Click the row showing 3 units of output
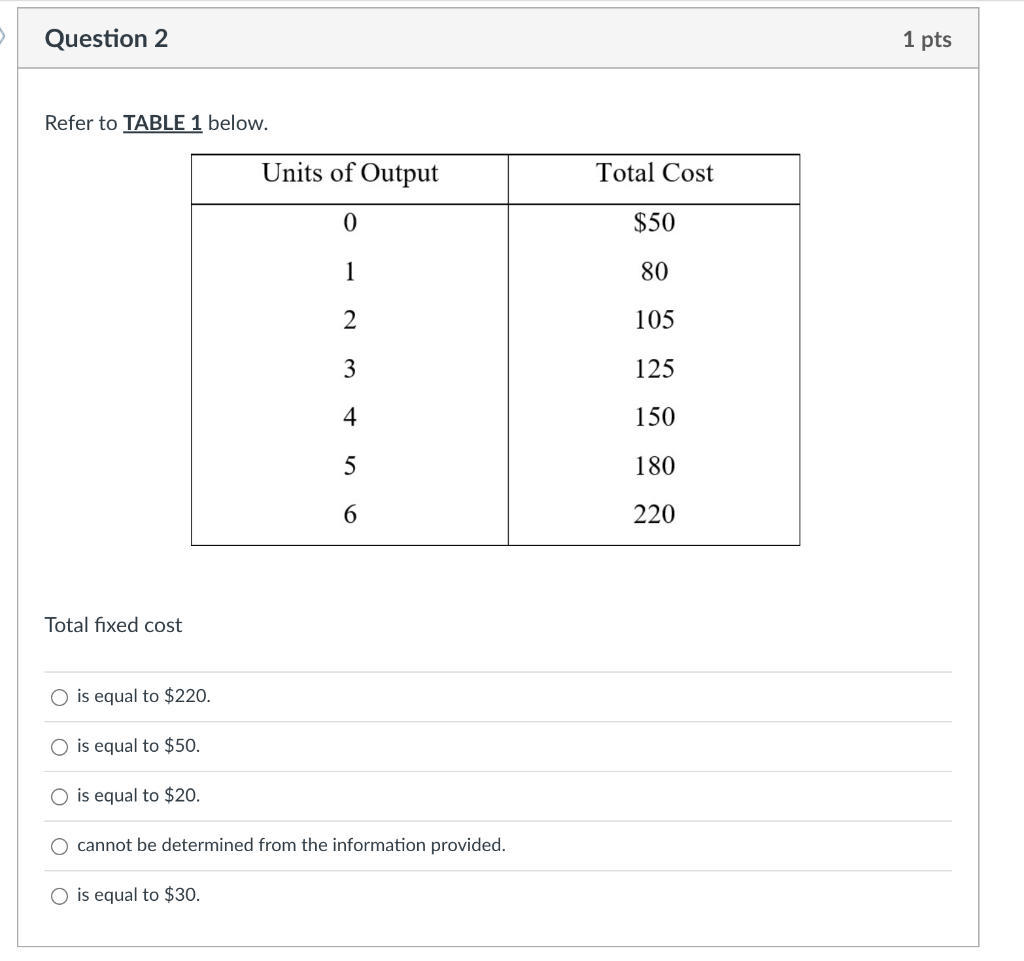This screenshot has height=961, width=1024. pos(348,369)
